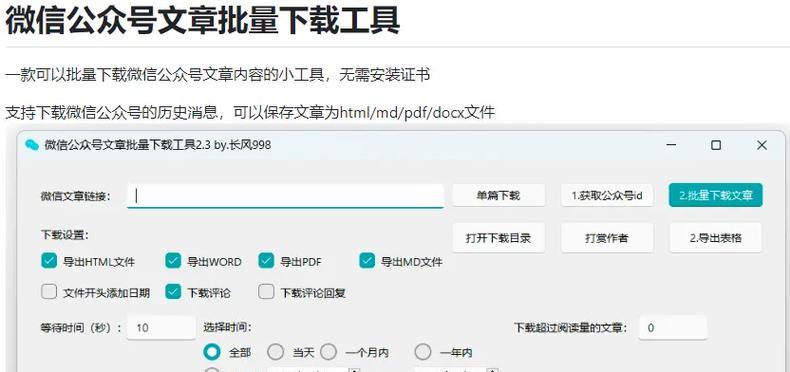Uncheck 导出HTML文件 checkbox
This screenshot has width=790, height=372.
[x=49, y=261]
